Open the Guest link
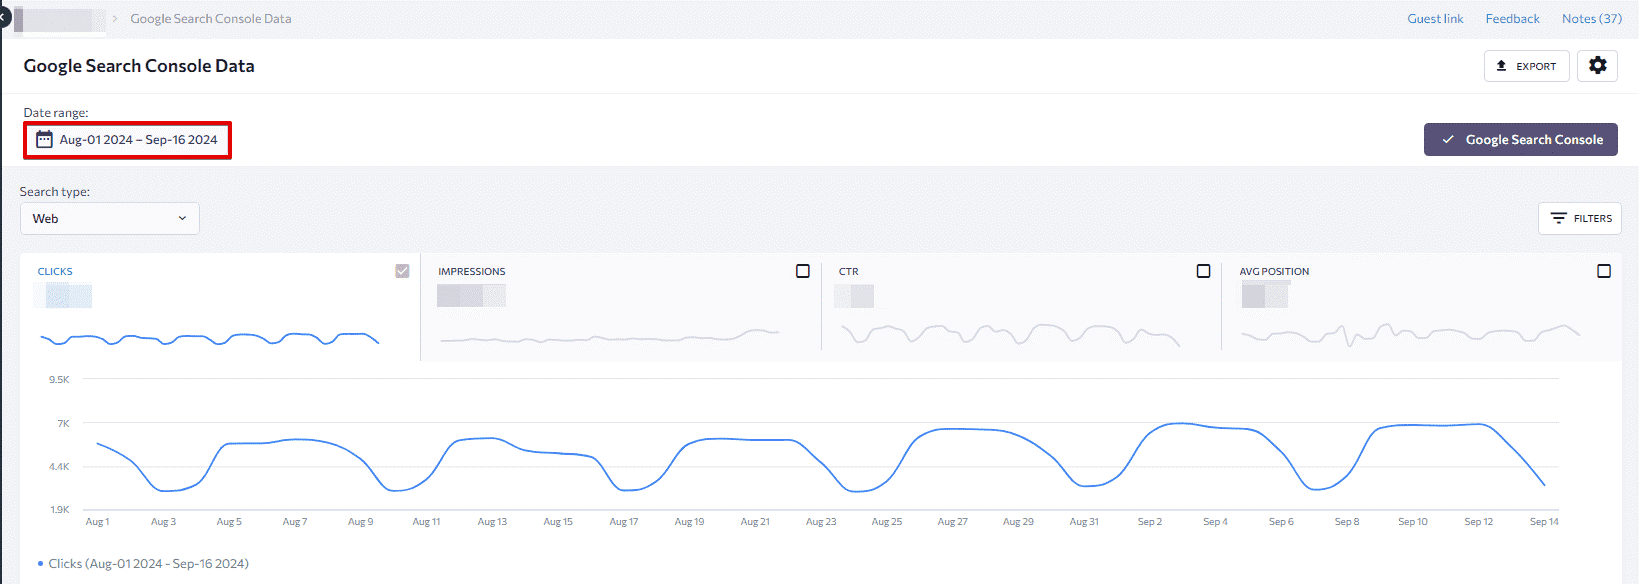 coord(1435,19)
